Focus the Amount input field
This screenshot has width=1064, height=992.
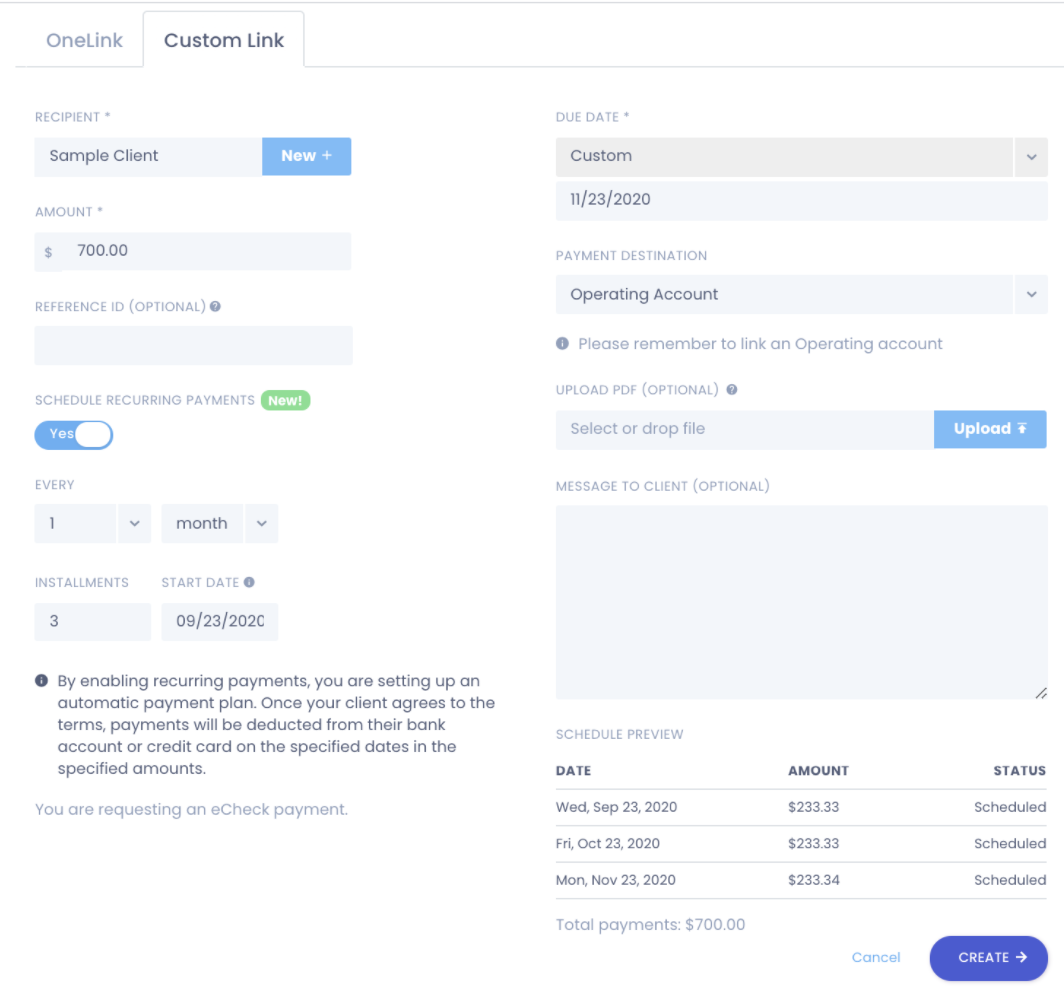(205, 251)
